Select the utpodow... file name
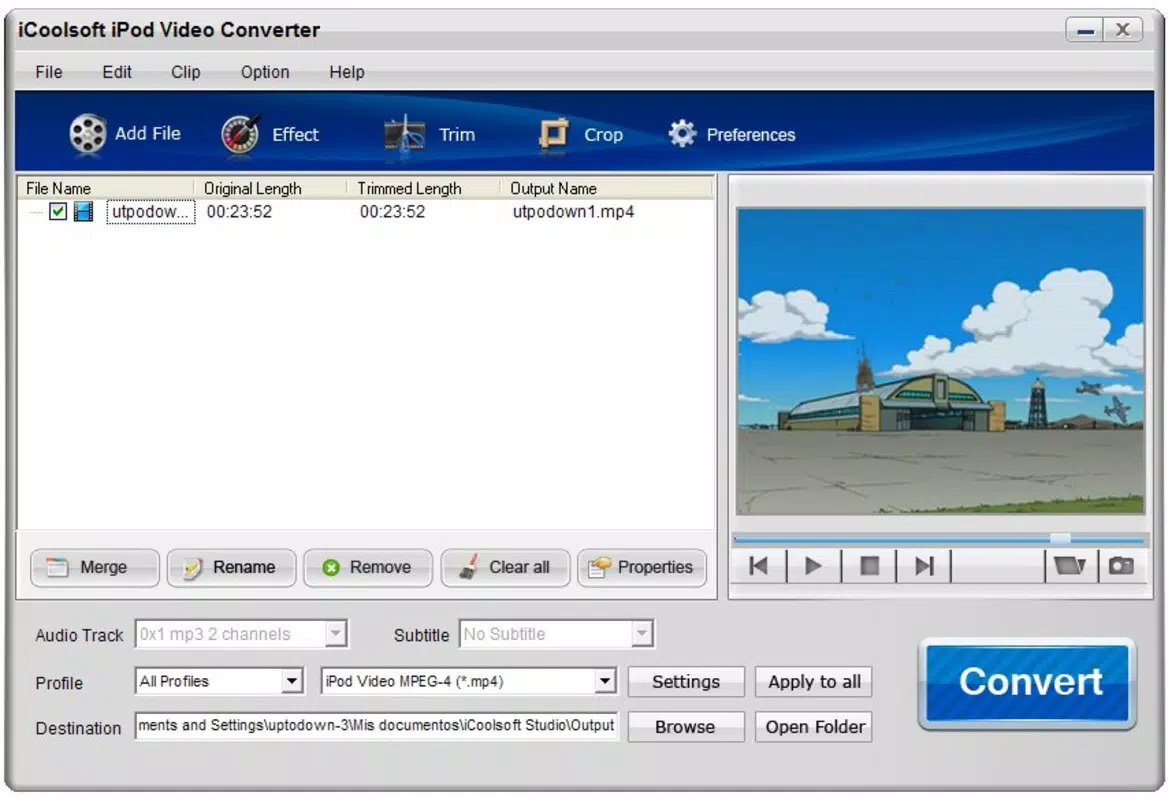Screen dimensions: 1172x800 [x=150, y=212]
